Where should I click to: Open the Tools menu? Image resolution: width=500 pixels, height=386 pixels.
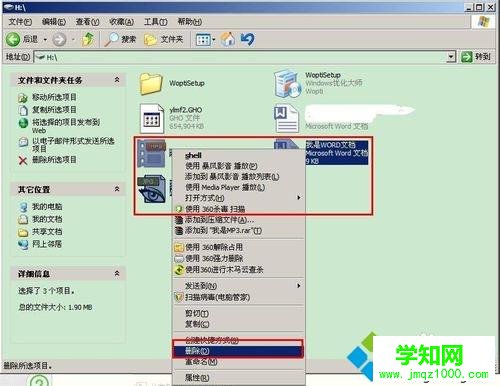pos(155,22)
